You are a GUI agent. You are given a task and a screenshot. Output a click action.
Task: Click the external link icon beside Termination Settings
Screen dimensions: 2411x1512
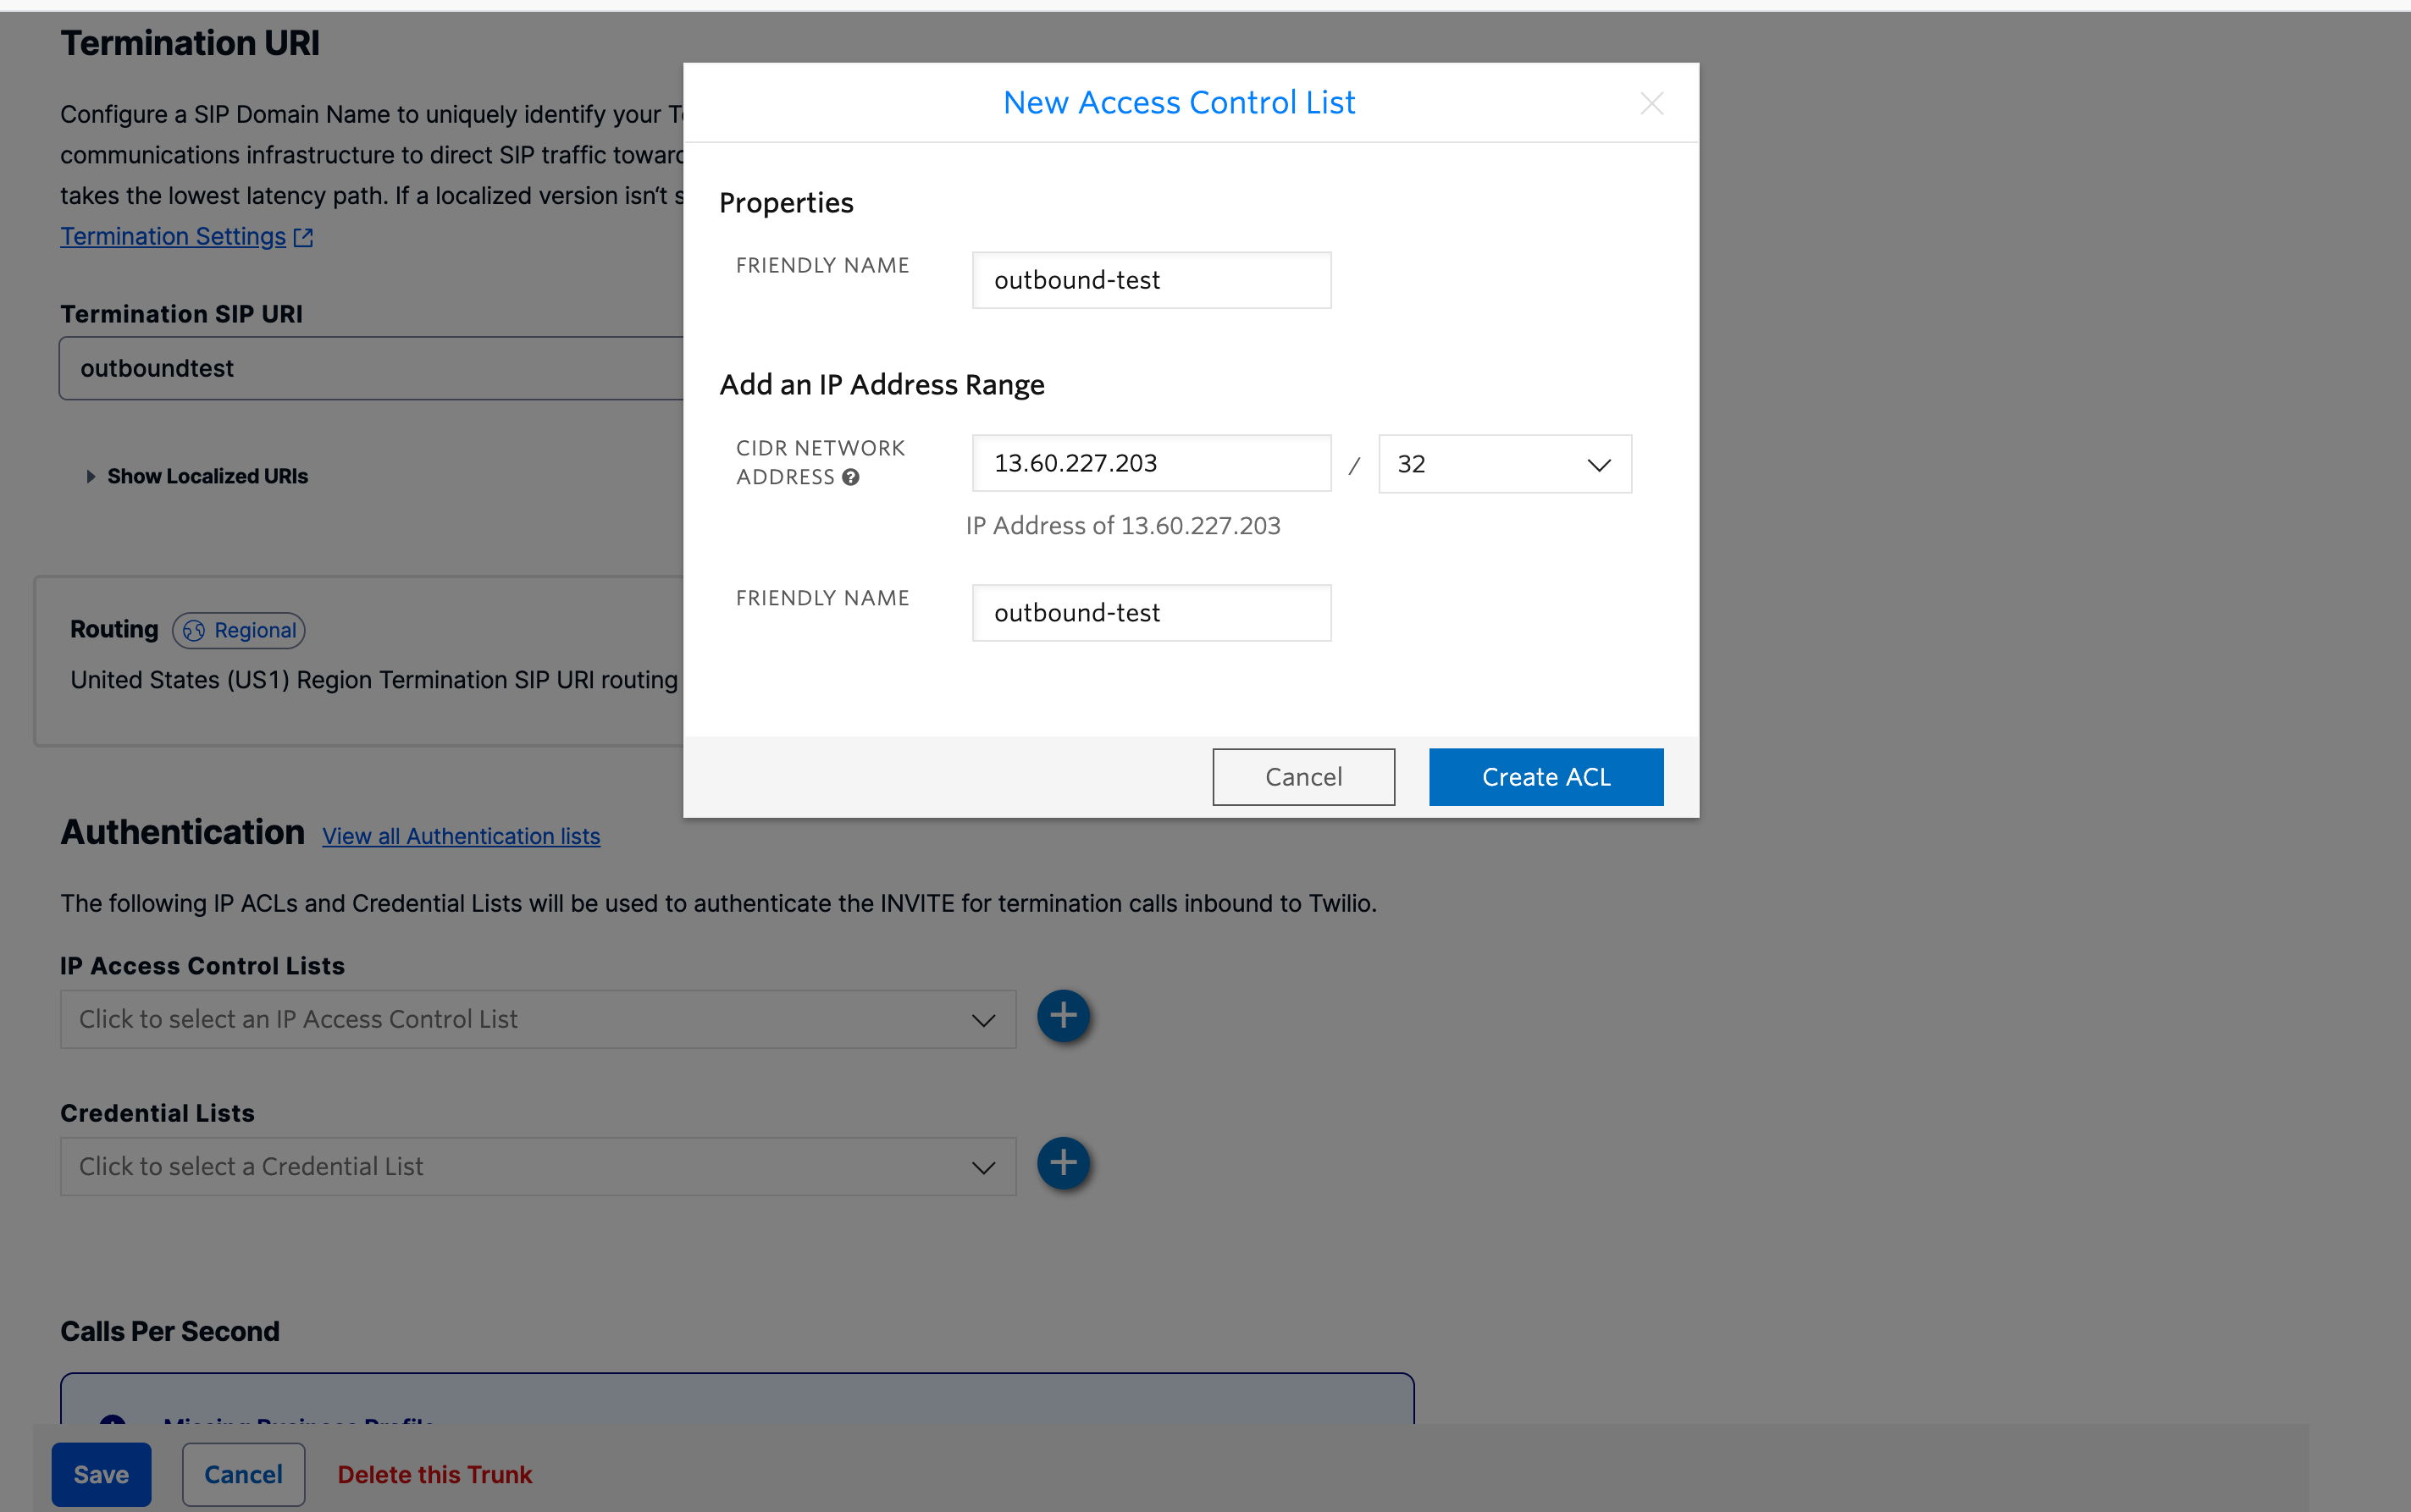click(x=303, y=238)
